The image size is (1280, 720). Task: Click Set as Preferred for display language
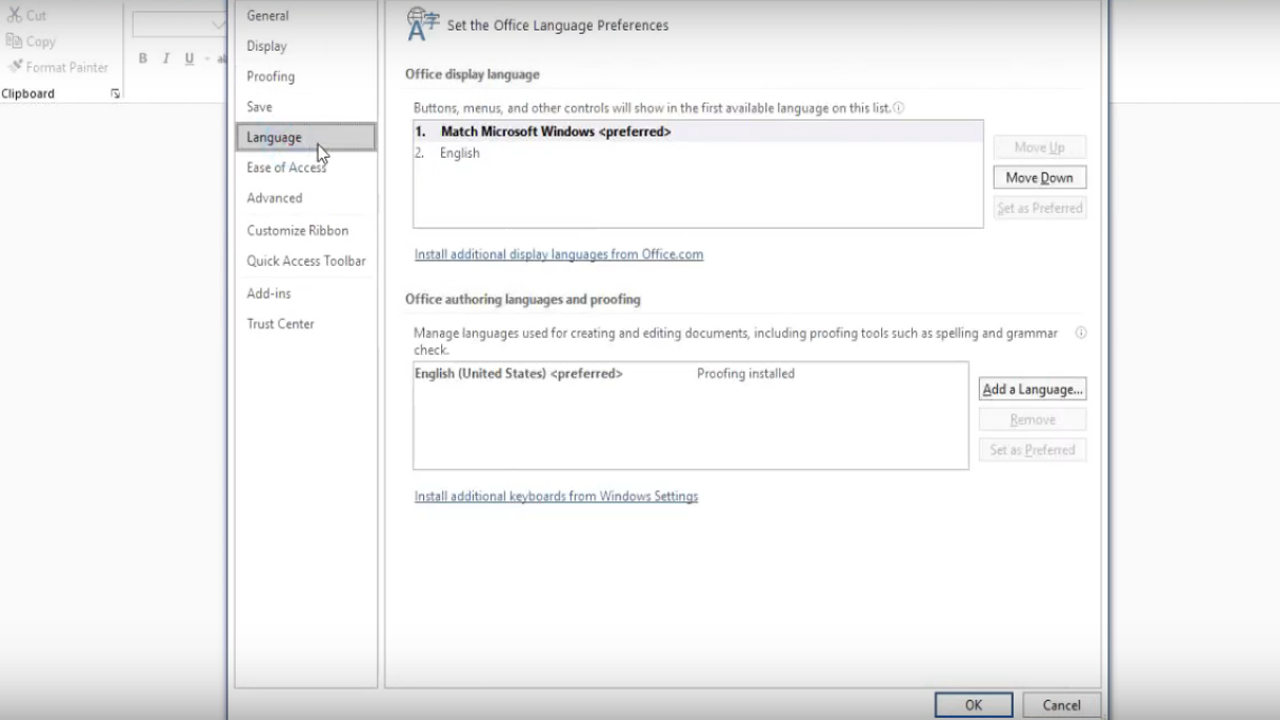(1040, 208)
